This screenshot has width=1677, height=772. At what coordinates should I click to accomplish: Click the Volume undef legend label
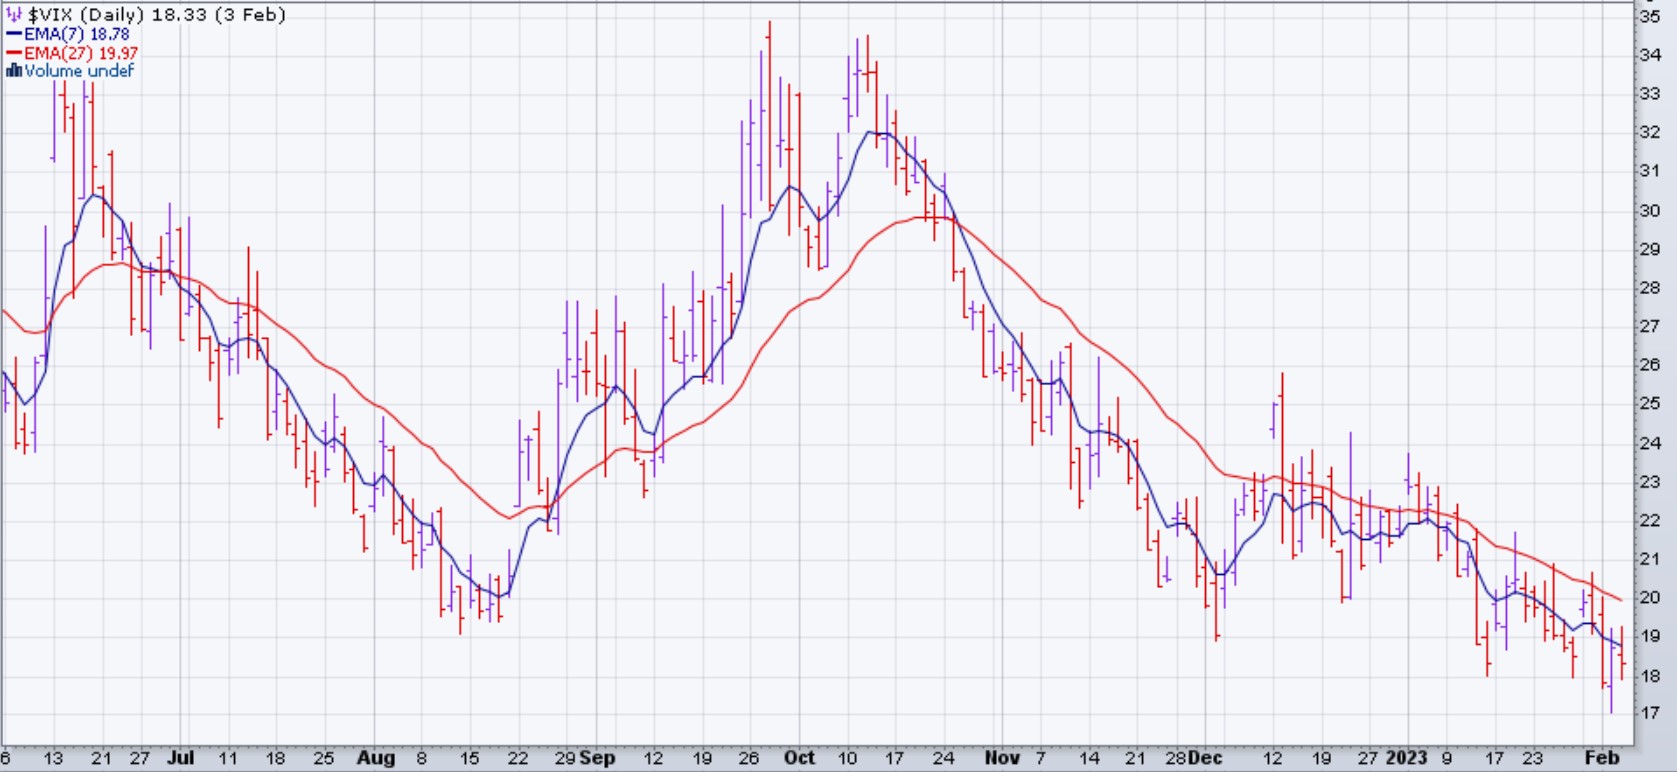coord(79,71)
